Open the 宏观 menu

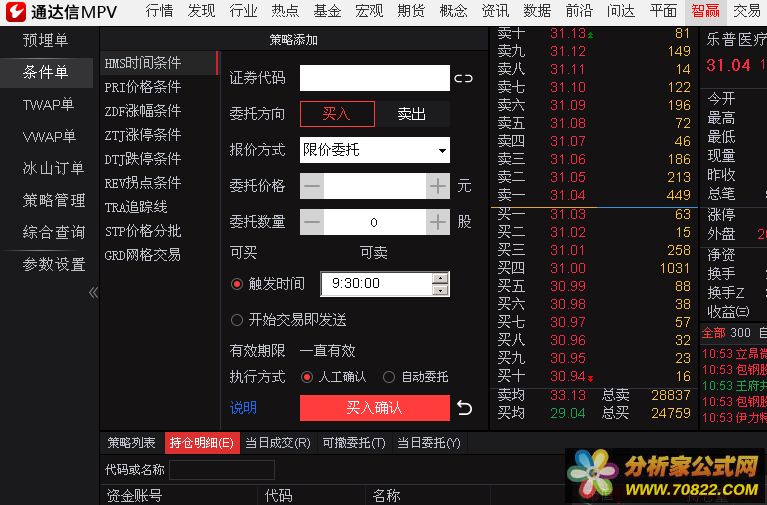point(369,11)
